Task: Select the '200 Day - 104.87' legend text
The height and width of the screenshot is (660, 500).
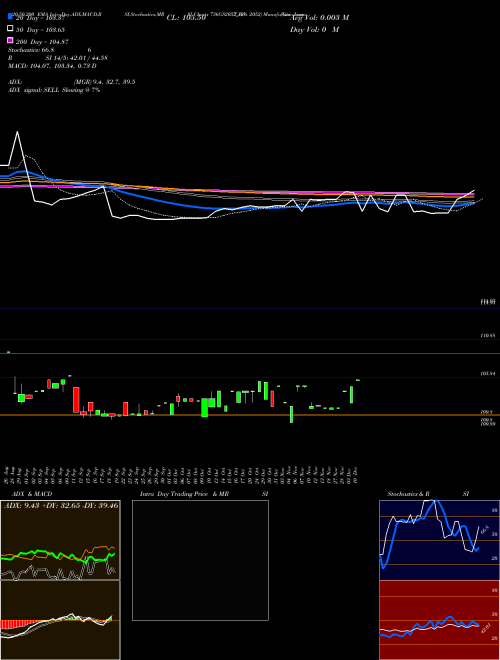Action: click(43, 42)
